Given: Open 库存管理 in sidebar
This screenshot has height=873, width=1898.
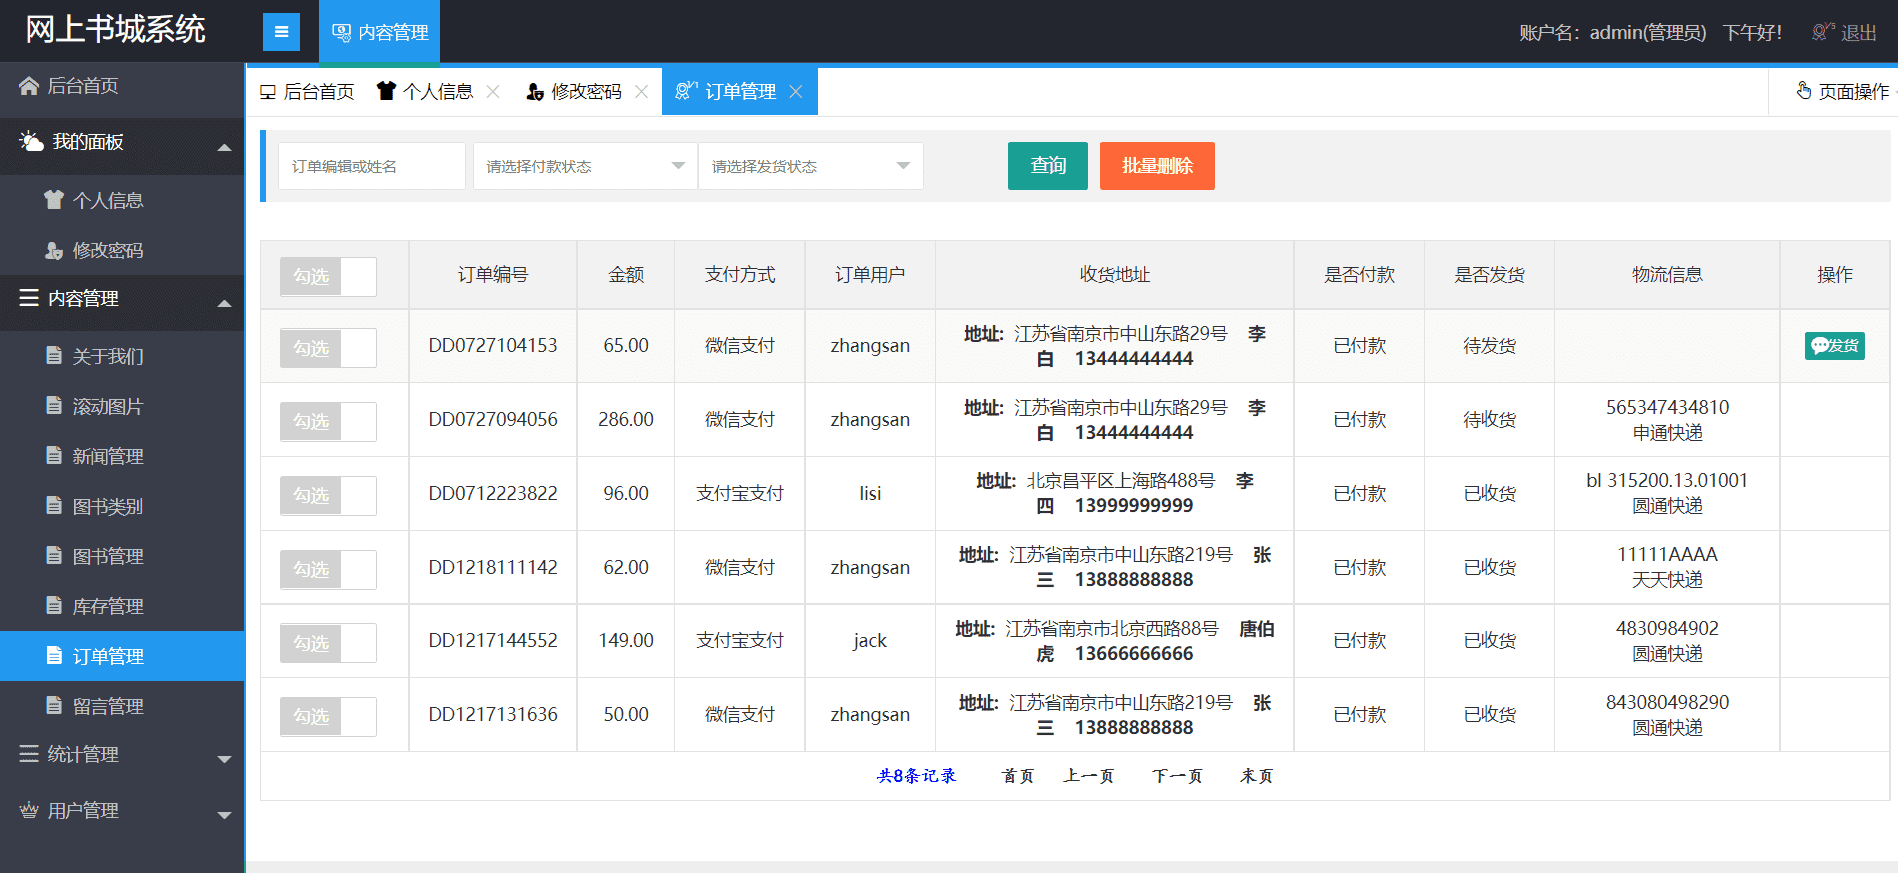Looking at the screenshot, I should (x=122, y=606).
